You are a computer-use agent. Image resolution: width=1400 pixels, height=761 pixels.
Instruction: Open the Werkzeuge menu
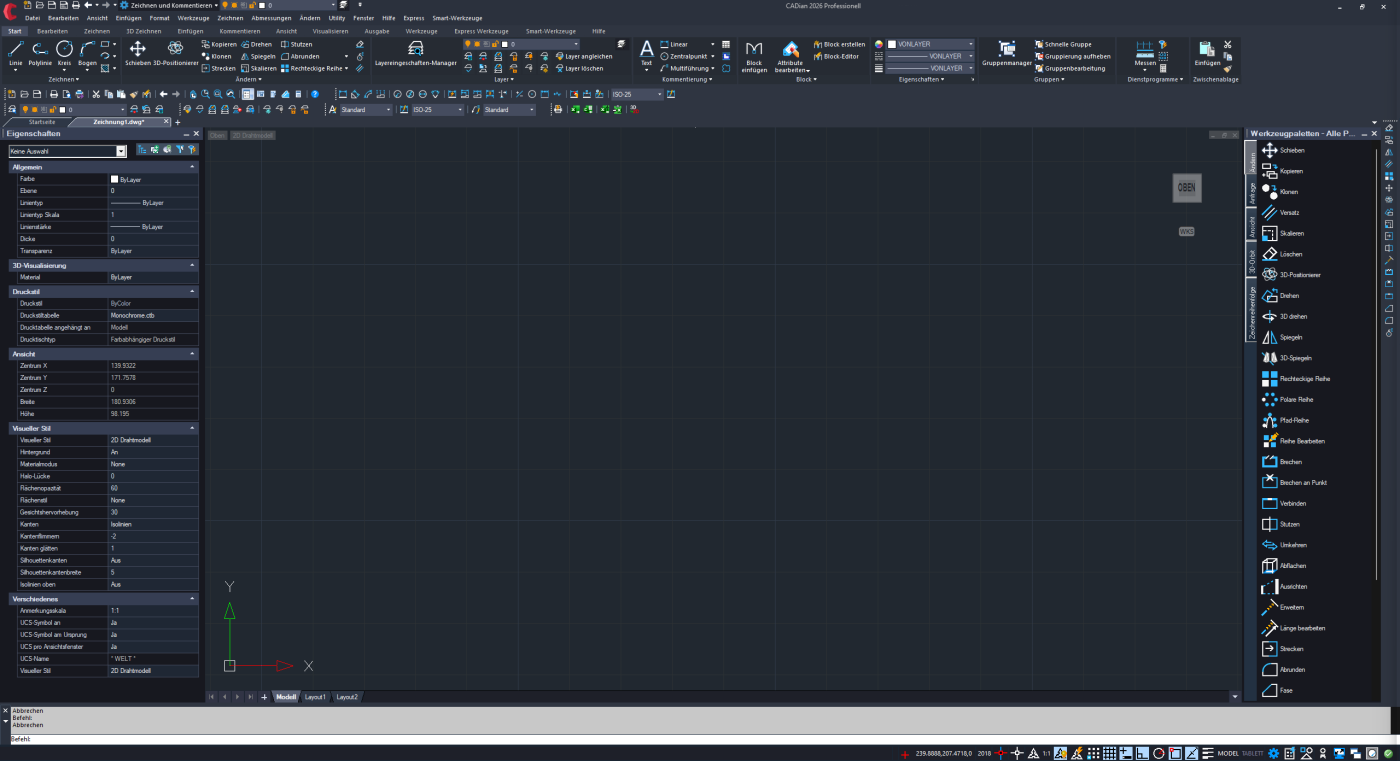[193, 18]
